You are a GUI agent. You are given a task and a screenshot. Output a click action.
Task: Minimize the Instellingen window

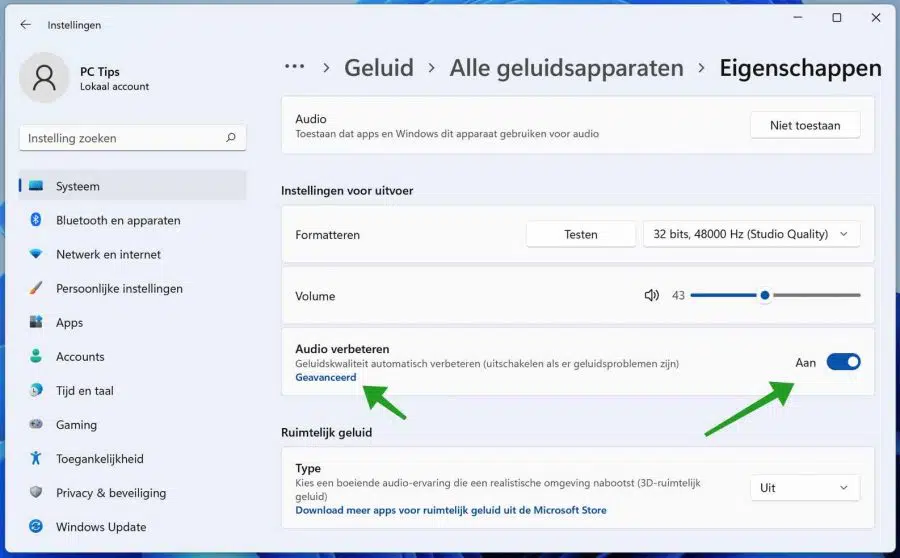798,18
